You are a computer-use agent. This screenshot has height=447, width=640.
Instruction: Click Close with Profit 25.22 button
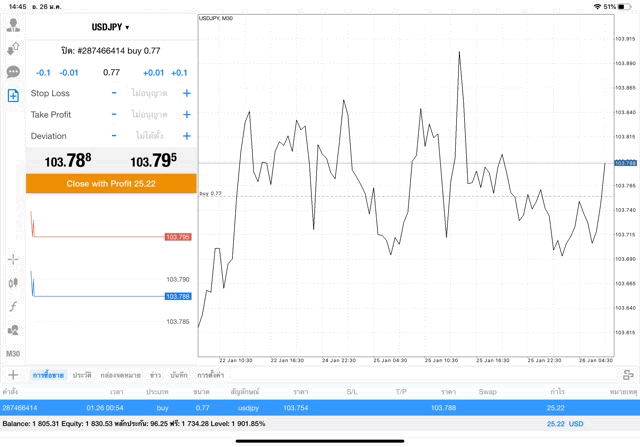click(x=111, y=184)
